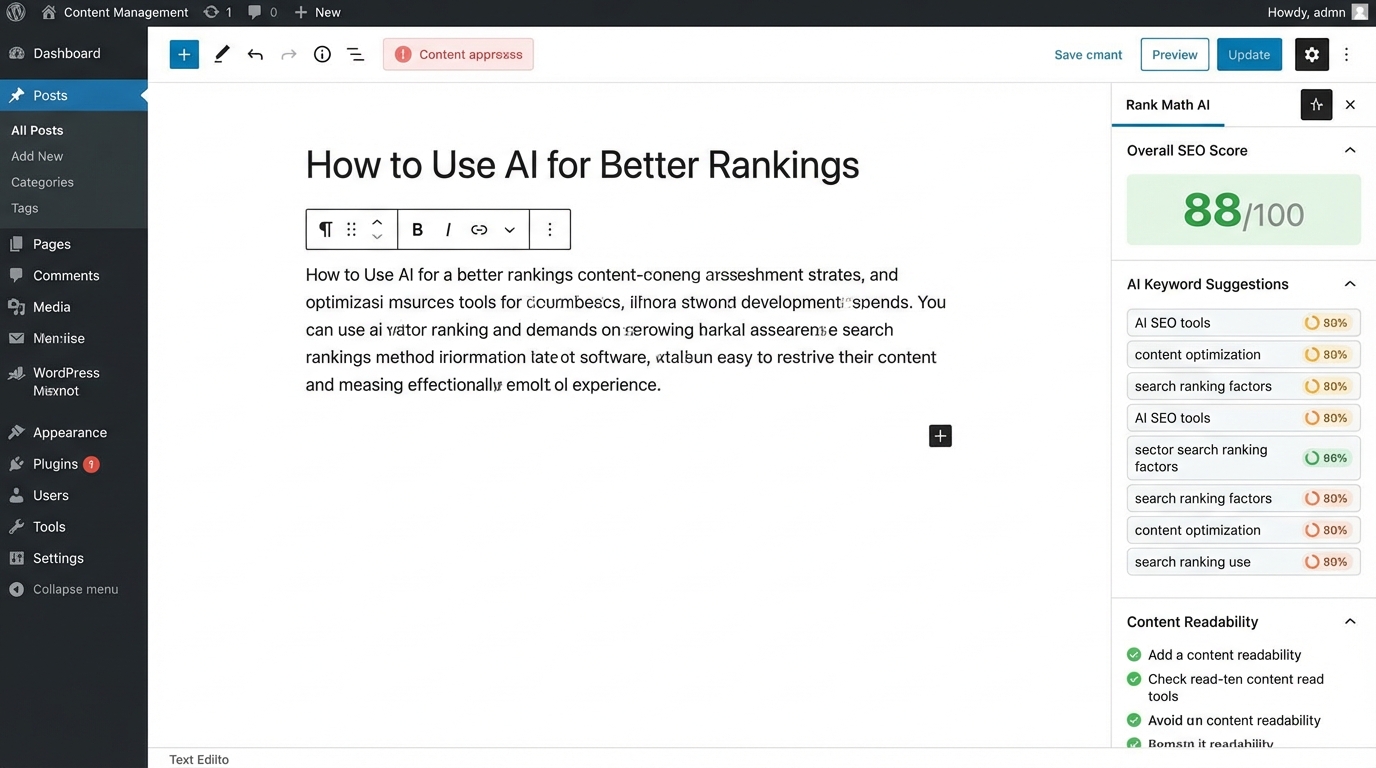Click the Undo arrow in toolbar

point(255,55)
